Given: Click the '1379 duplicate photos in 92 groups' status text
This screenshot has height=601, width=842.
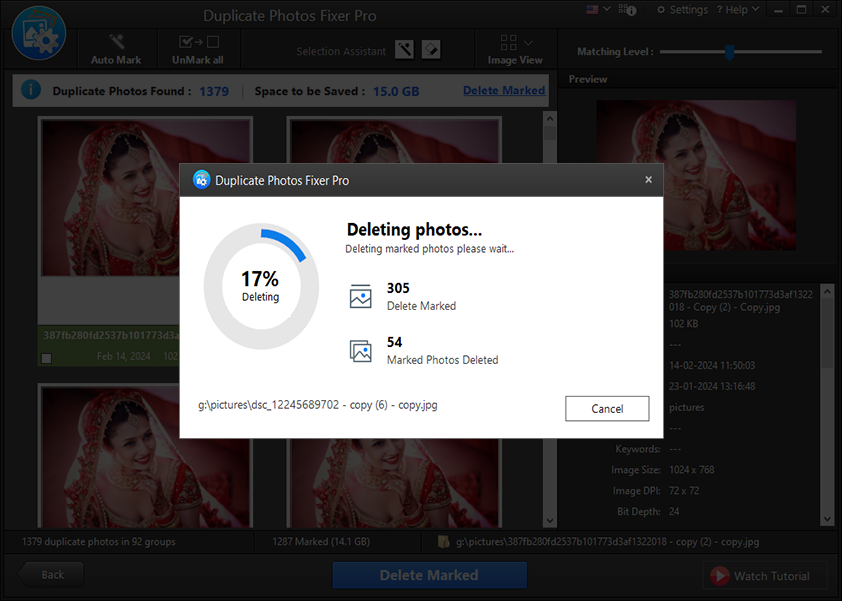Looking at the screenshot, I should [x=99, y=541].
